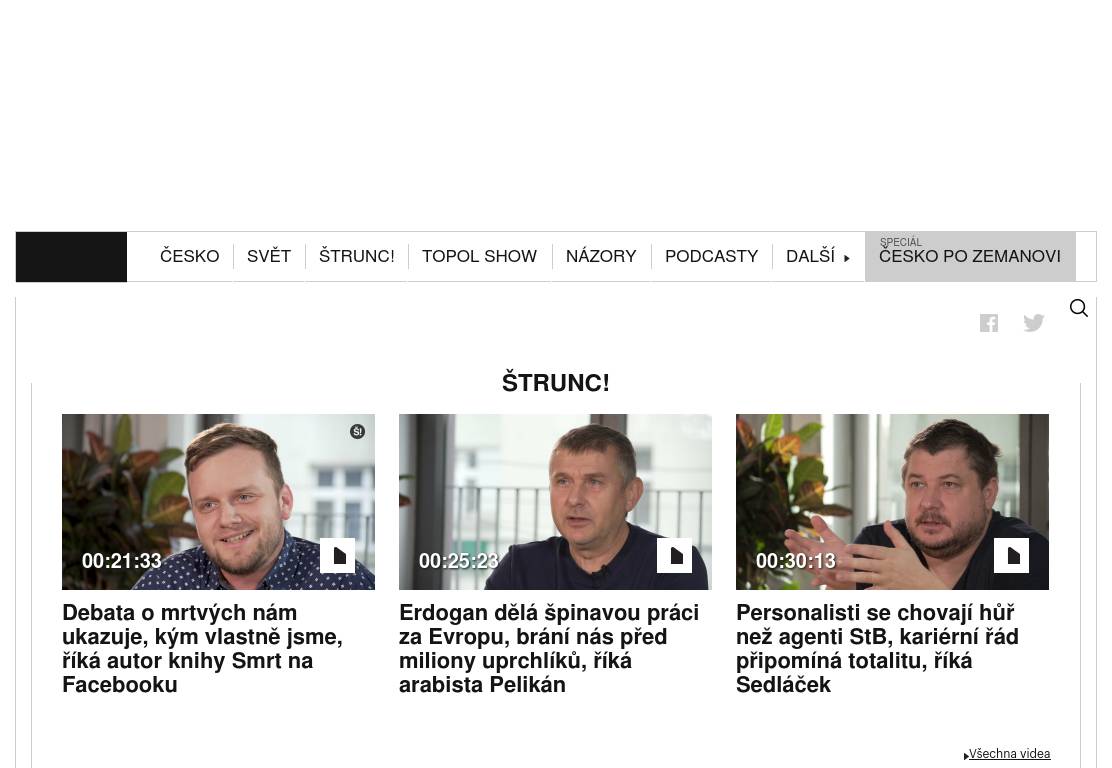1112x768 pixels.
Task: Click video icon on Pelikán thumbnail
Action: pos(674,555)
